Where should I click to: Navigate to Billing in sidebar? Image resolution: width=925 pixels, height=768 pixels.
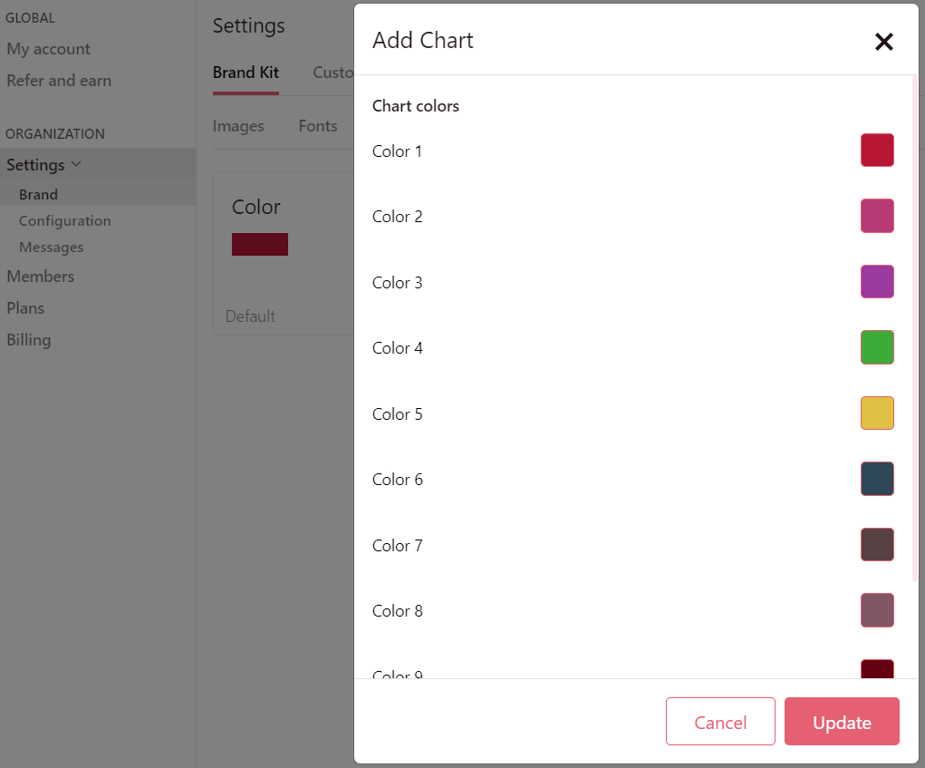point(28,340)
